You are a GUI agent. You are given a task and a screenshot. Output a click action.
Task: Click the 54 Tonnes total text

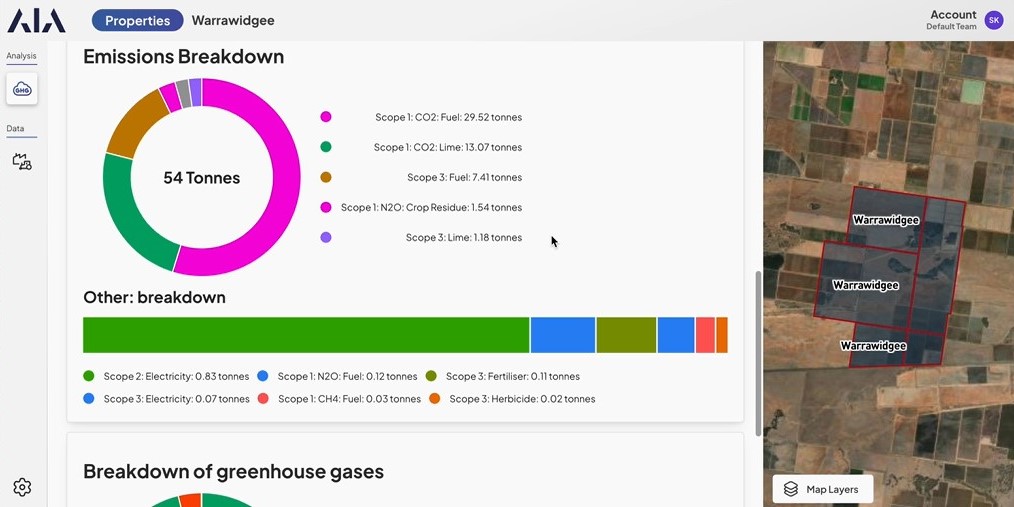click(x=202, y=178)
